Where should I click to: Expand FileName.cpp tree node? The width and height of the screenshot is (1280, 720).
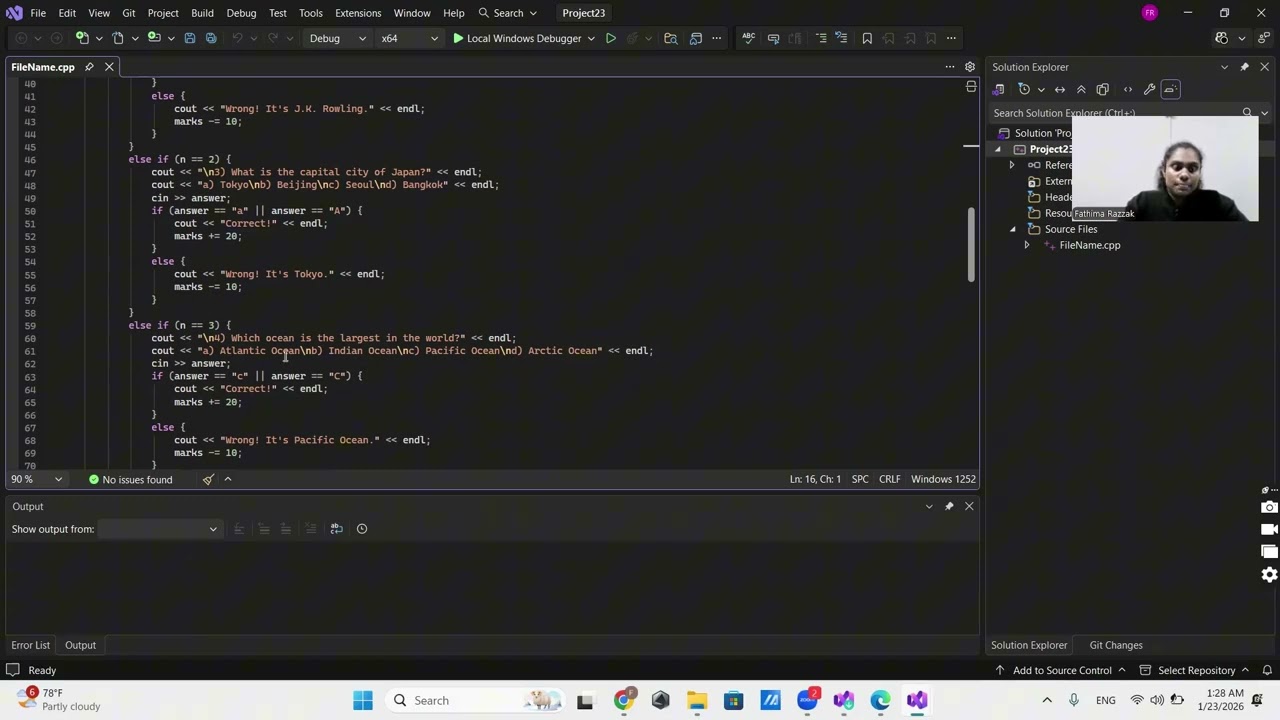tap(1026, 245)
